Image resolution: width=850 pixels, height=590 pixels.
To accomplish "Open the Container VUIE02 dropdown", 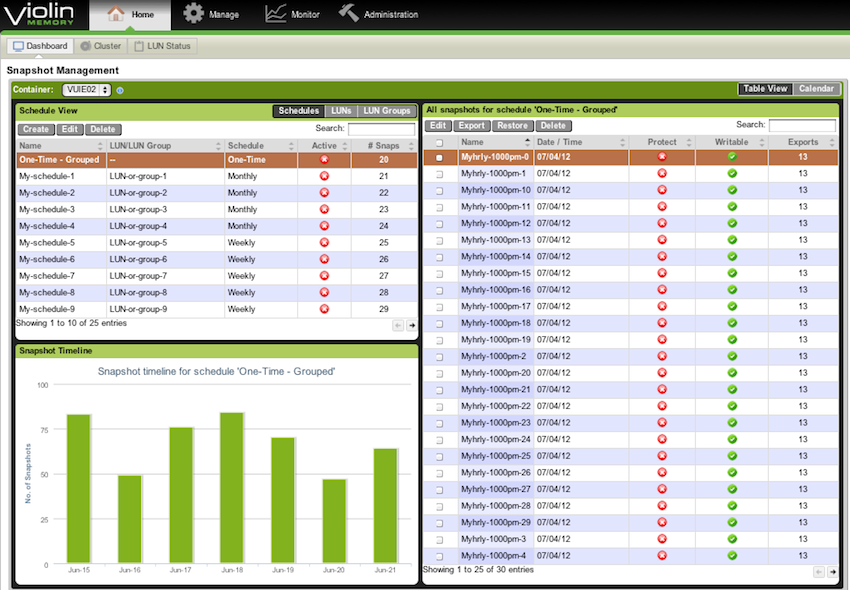I will coord(87,90).
